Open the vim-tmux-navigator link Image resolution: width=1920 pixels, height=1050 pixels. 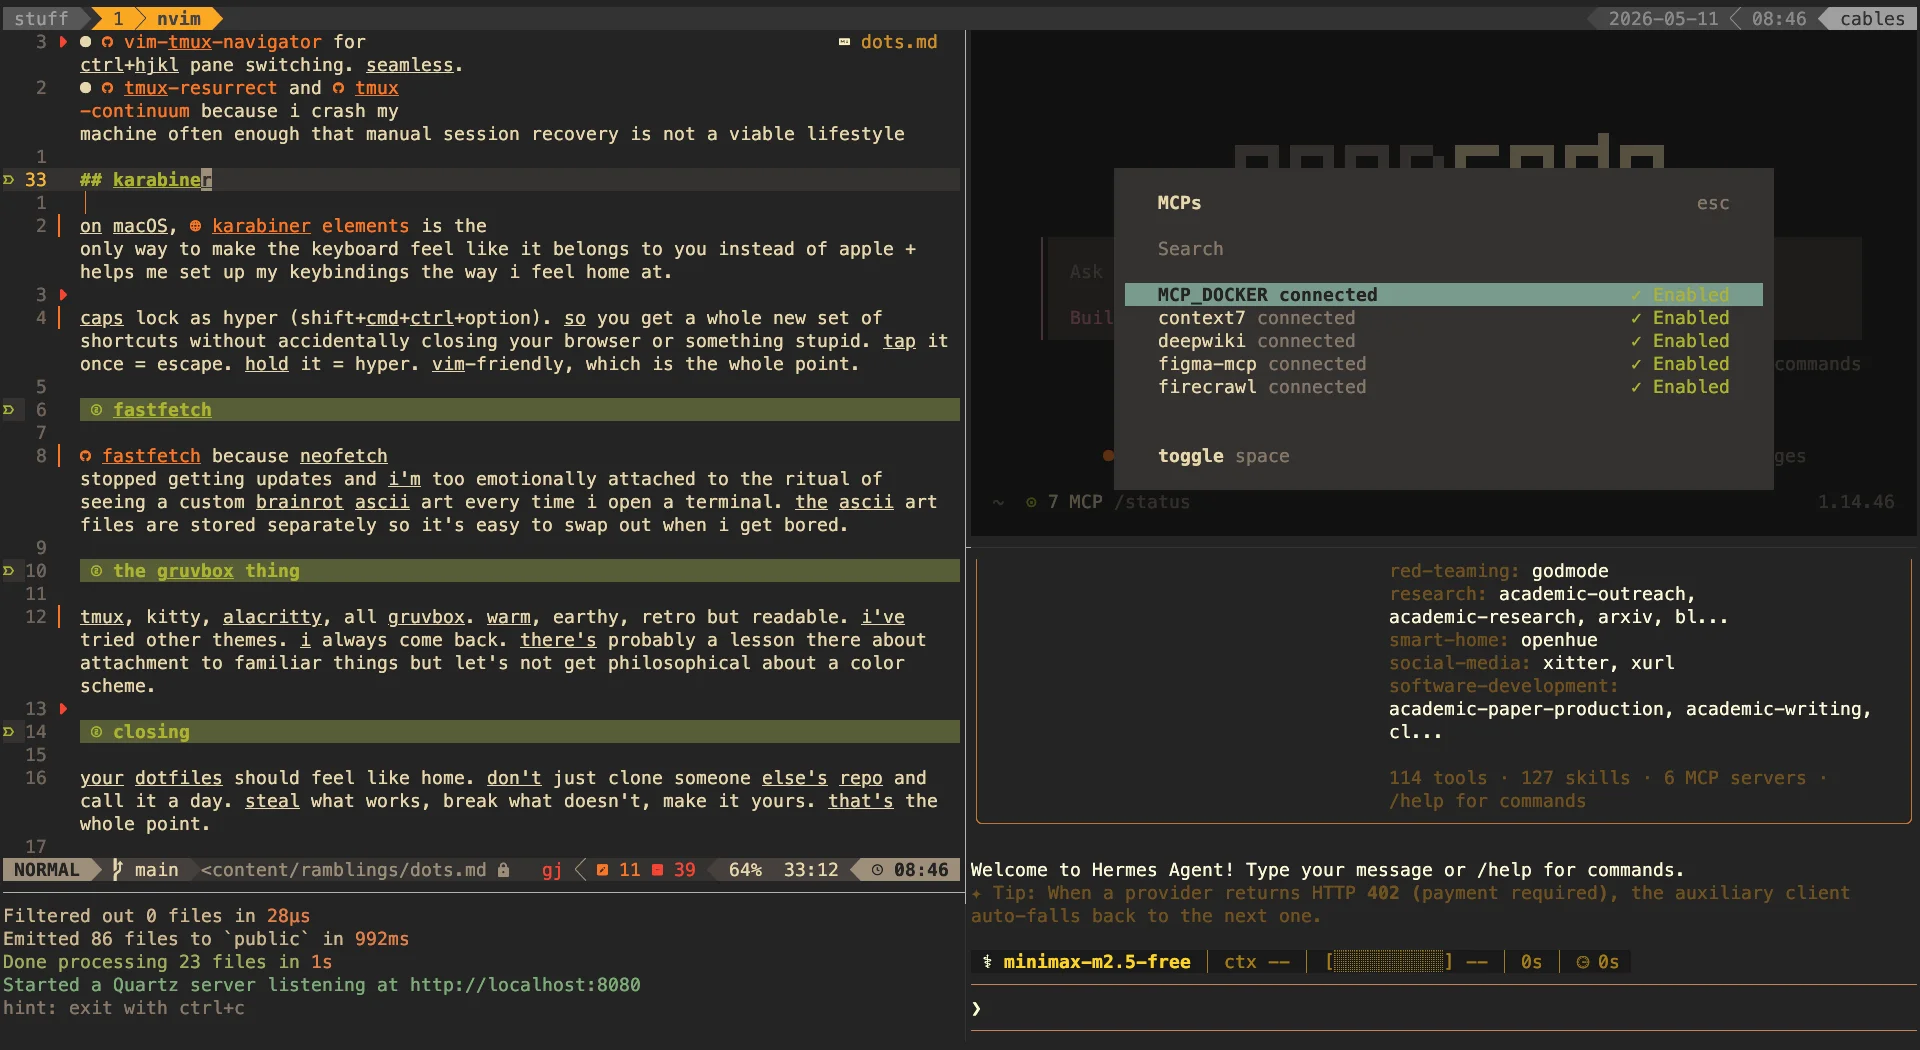click(x=222, y=42)
